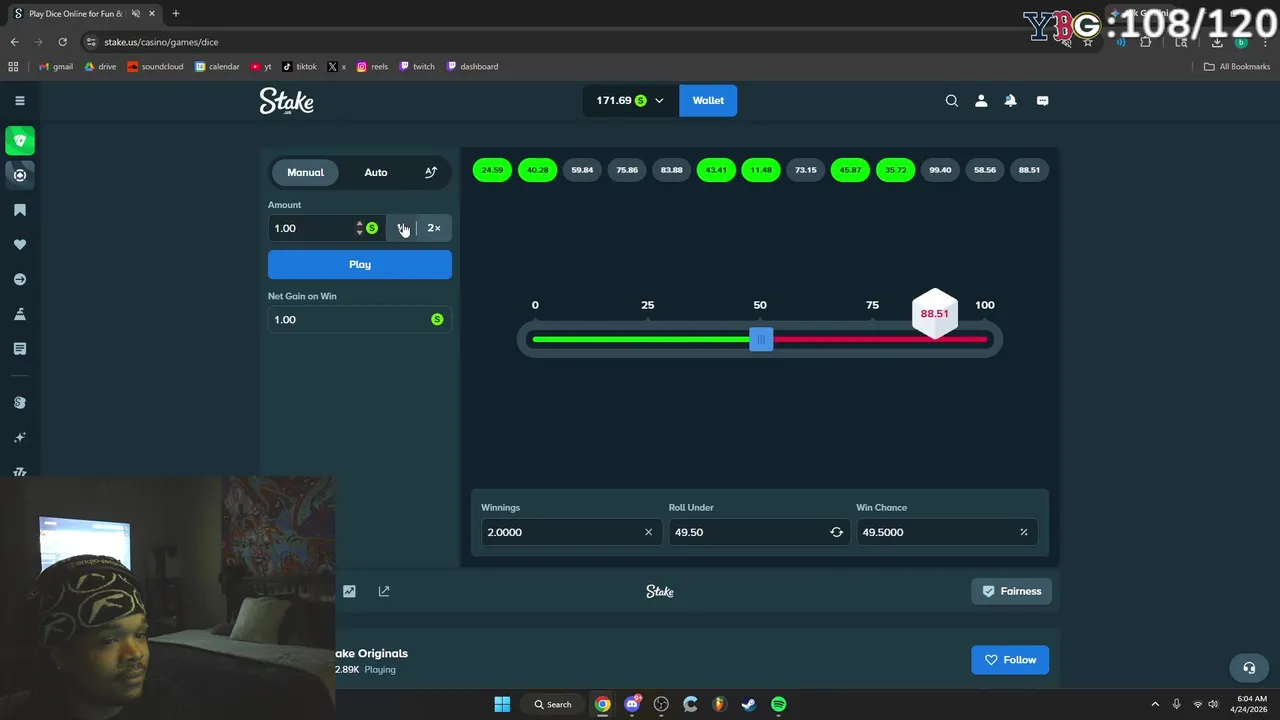Open the Windows Start menu
This screenshot has width=1280, height=720.
[502, 704]
